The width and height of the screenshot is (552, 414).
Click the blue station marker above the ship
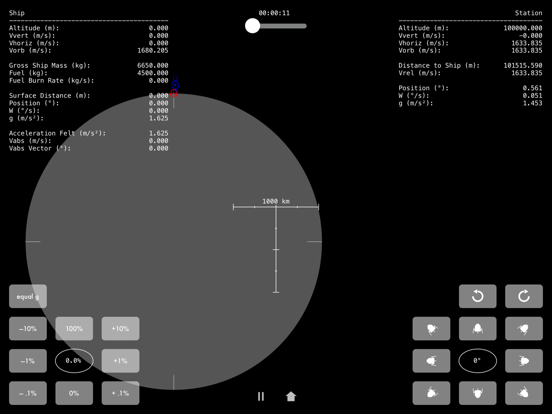pyautogui.click(x=175, y=83)
